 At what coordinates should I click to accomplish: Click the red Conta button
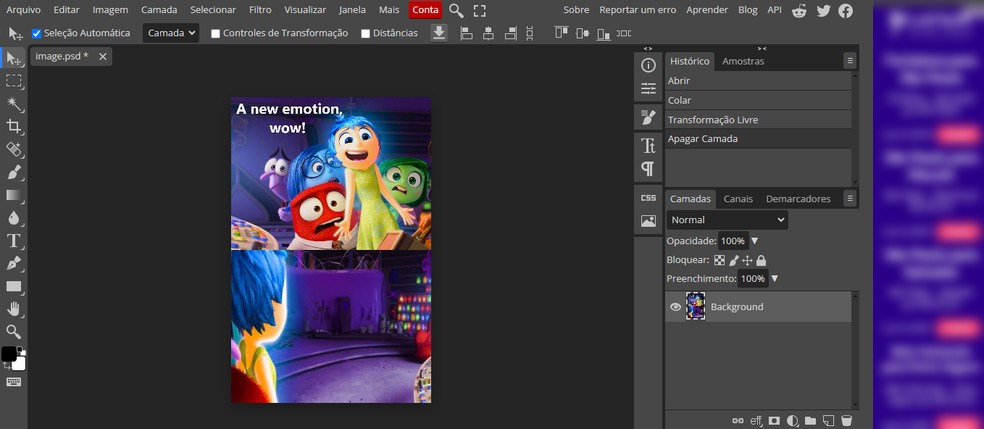click(425, 10)
